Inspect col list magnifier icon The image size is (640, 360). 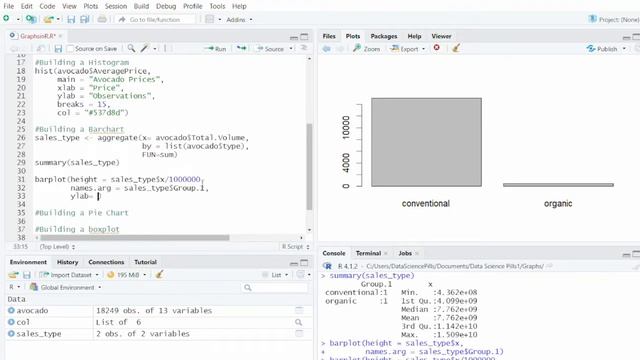tap(299, 322)
